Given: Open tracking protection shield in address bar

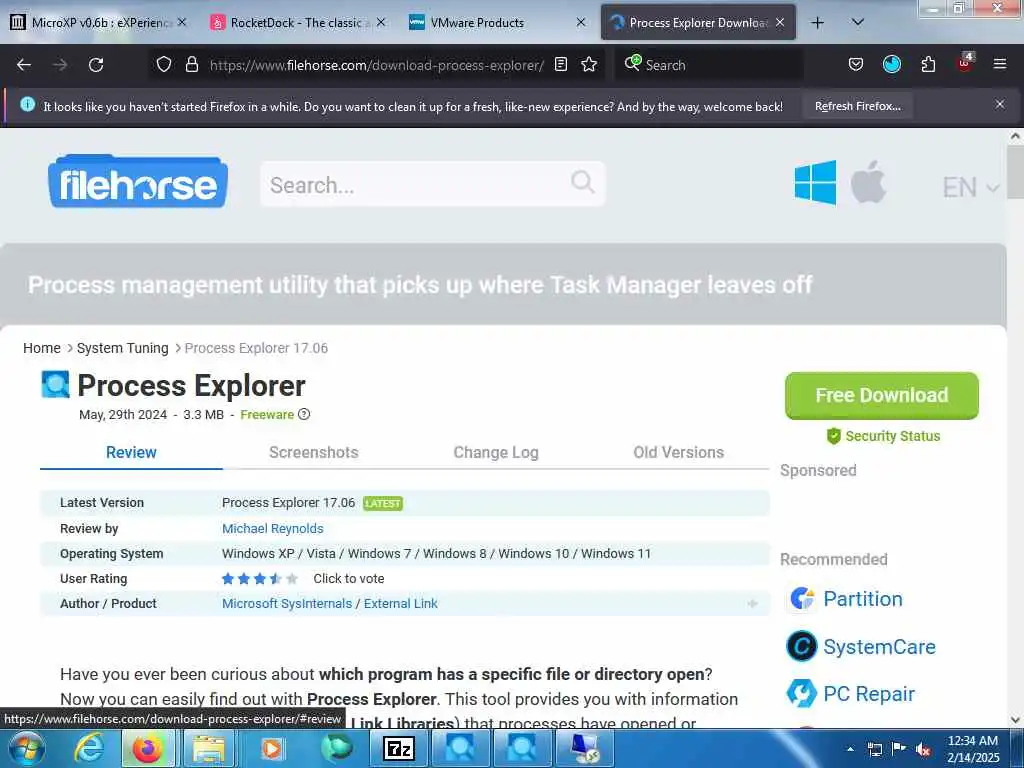Looking at the screenshot, I should (164, 65).
